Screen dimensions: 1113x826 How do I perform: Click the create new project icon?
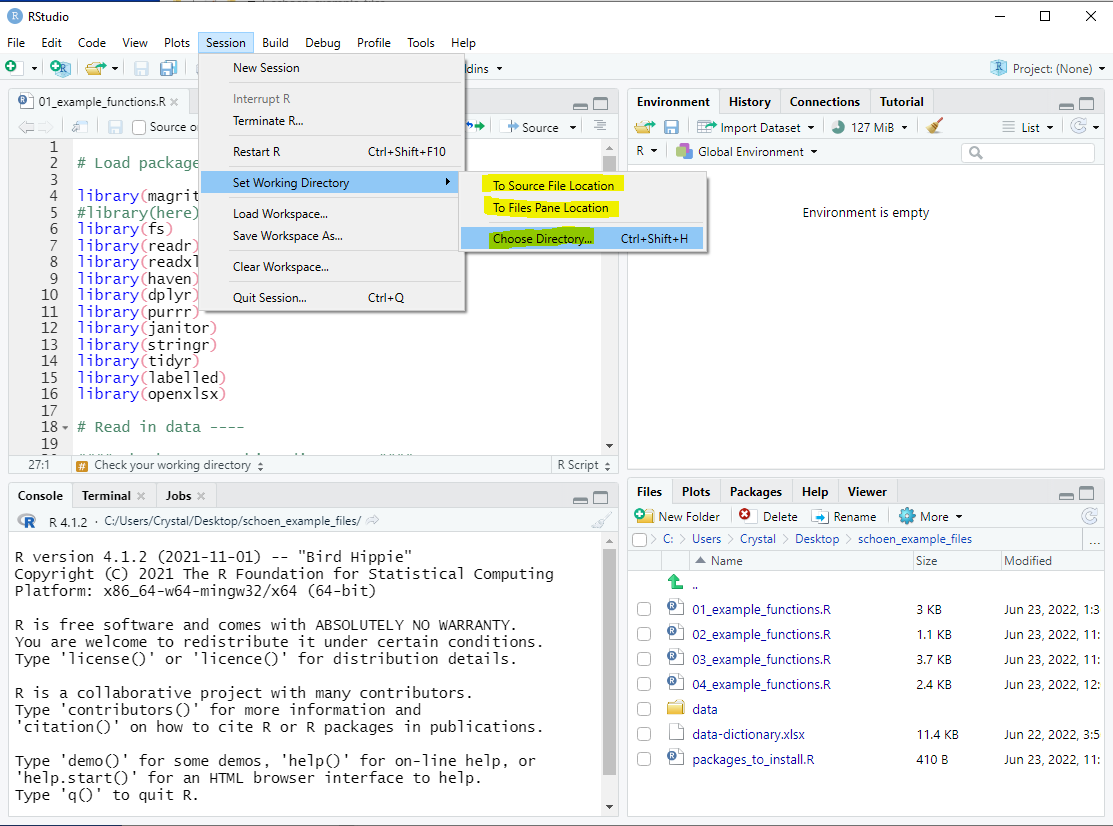[x=60, y=68]
